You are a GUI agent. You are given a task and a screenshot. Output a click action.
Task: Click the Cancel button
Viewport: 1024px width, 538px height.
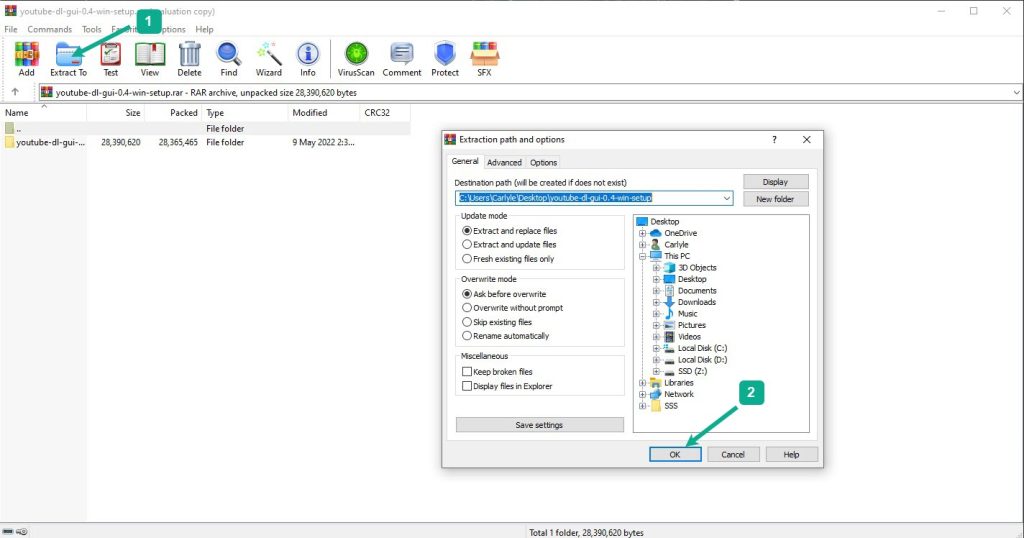click(733, 454)
